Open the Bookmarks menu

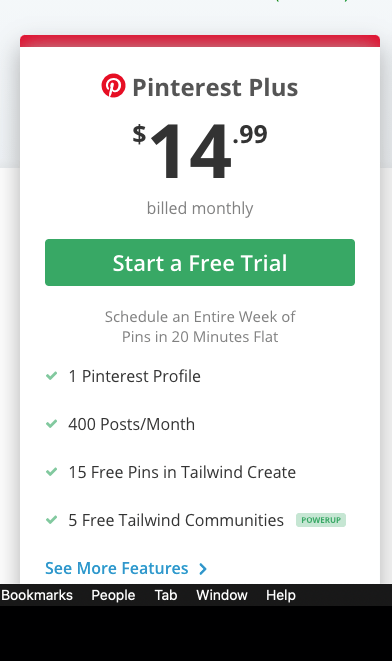click(37, 595)
